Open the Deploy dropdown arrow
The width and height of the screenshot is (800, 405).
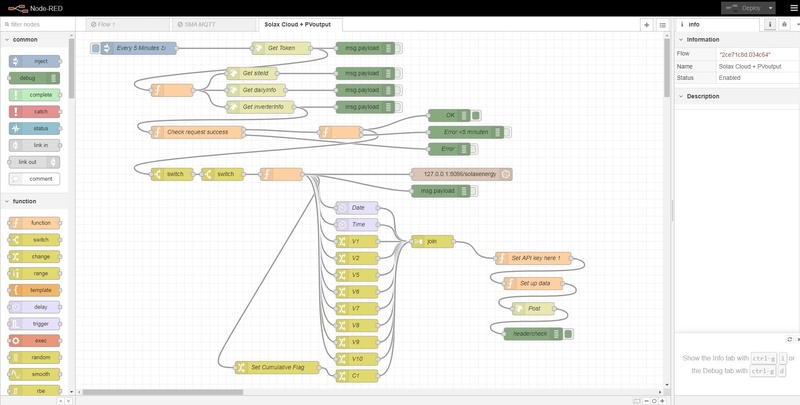(x=770, y=8)
